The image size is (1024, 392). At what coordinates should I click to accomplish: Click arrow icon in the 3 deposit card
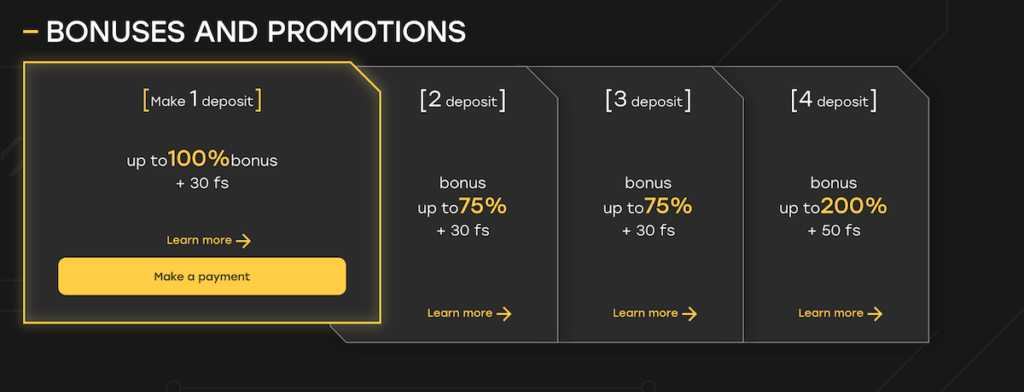690,314
